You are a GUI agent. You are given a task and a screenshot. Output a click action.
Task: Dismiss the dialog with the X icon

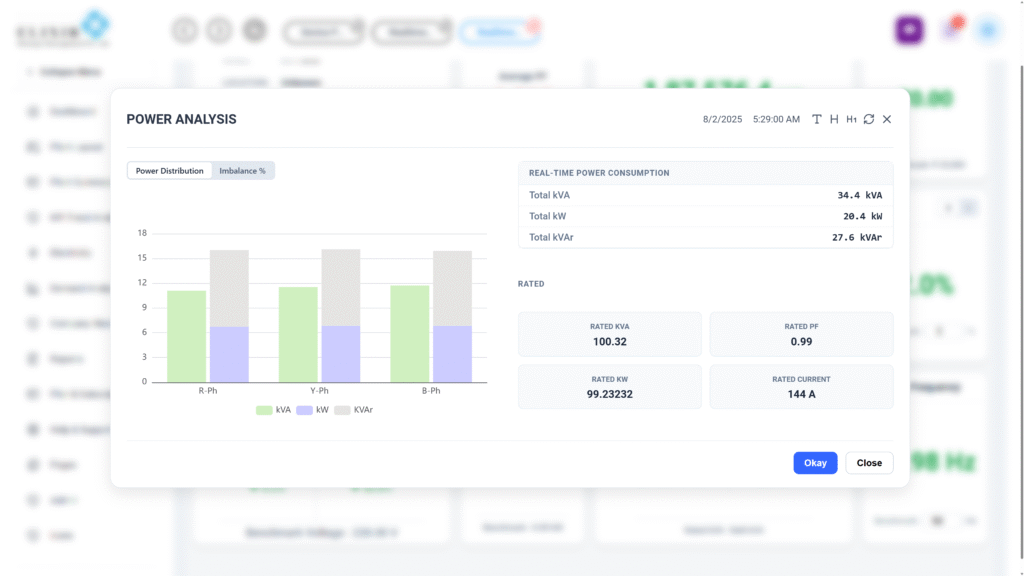tap(887, 119)
